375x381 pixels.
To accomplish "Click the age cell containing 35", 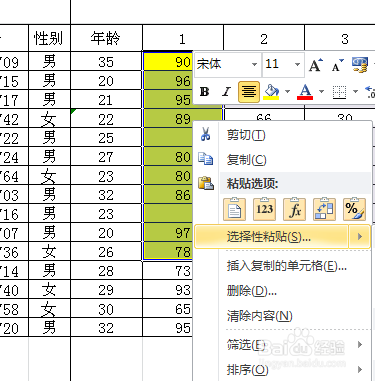I will click(x=106, y=61).
